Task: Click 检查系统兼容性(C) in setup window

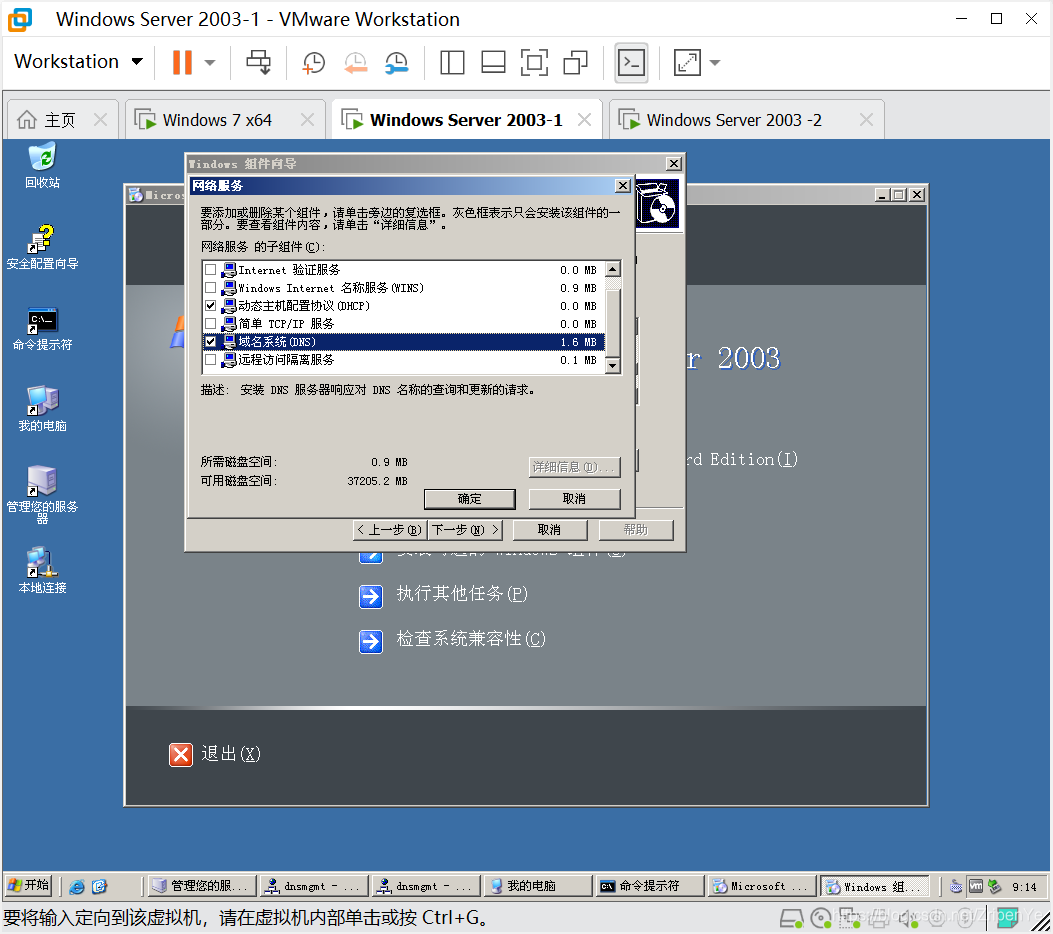Action: click(471, 639)
